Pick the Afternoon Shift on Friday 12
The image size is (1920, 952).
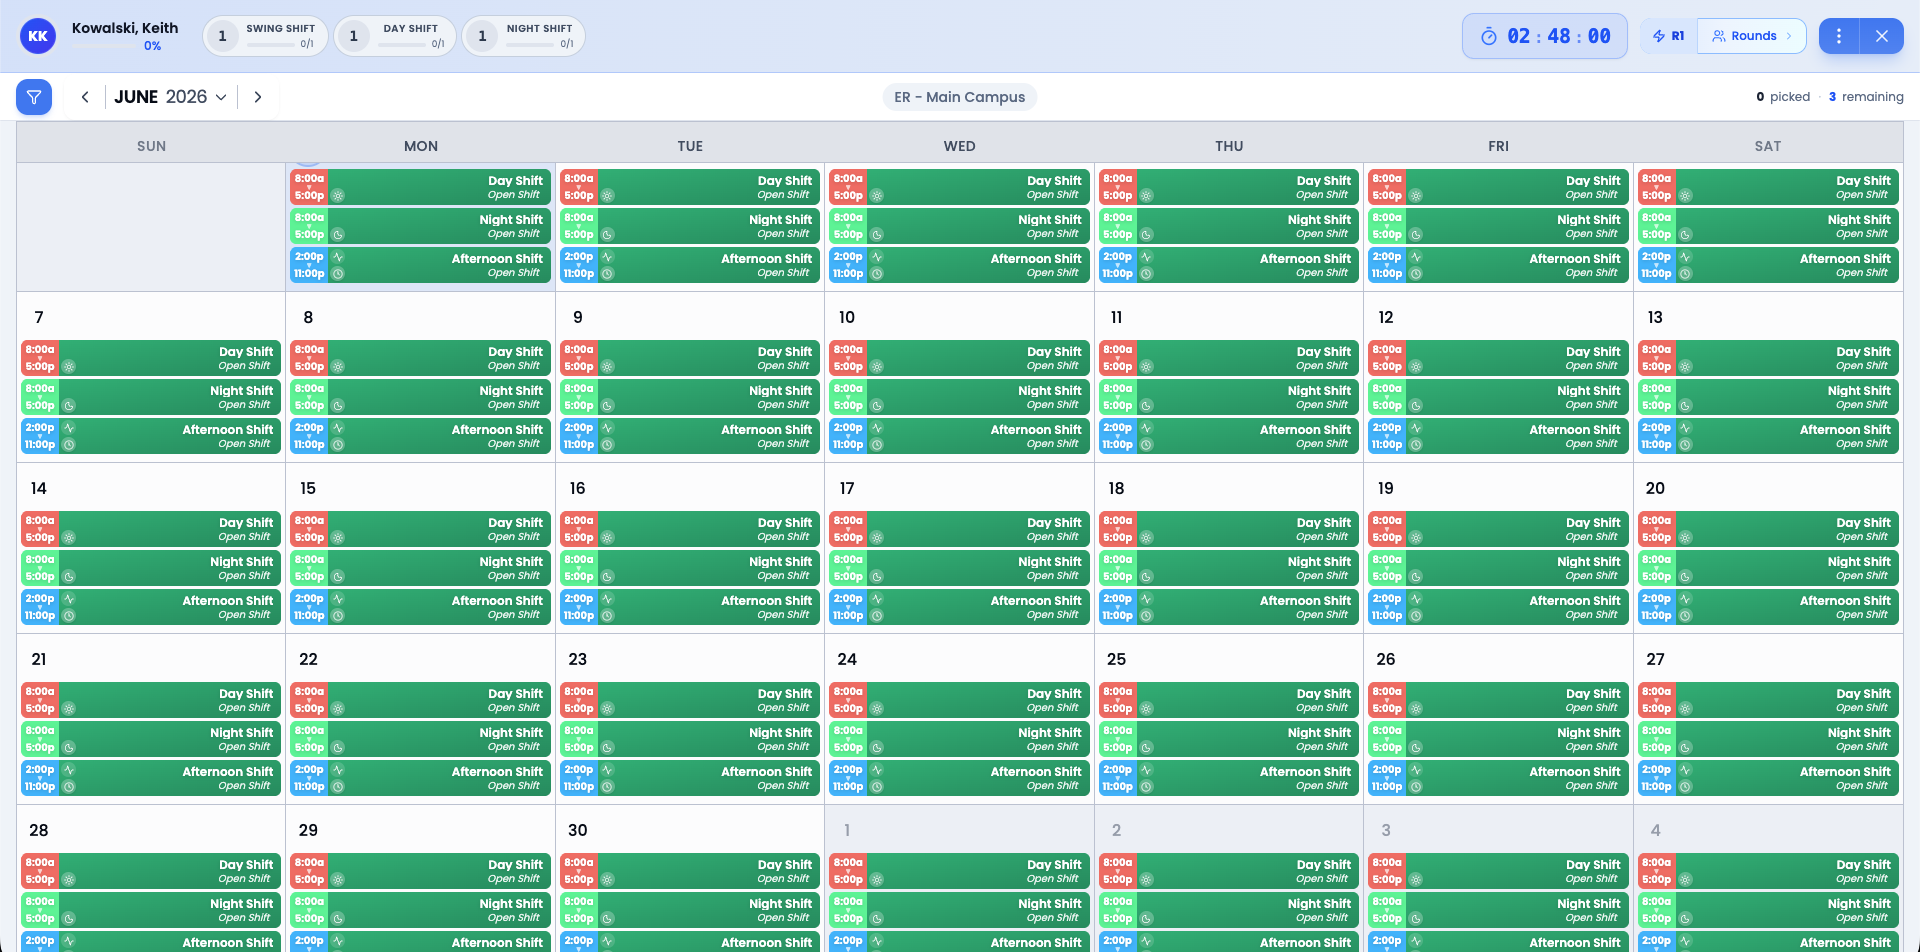point(1498,436)
